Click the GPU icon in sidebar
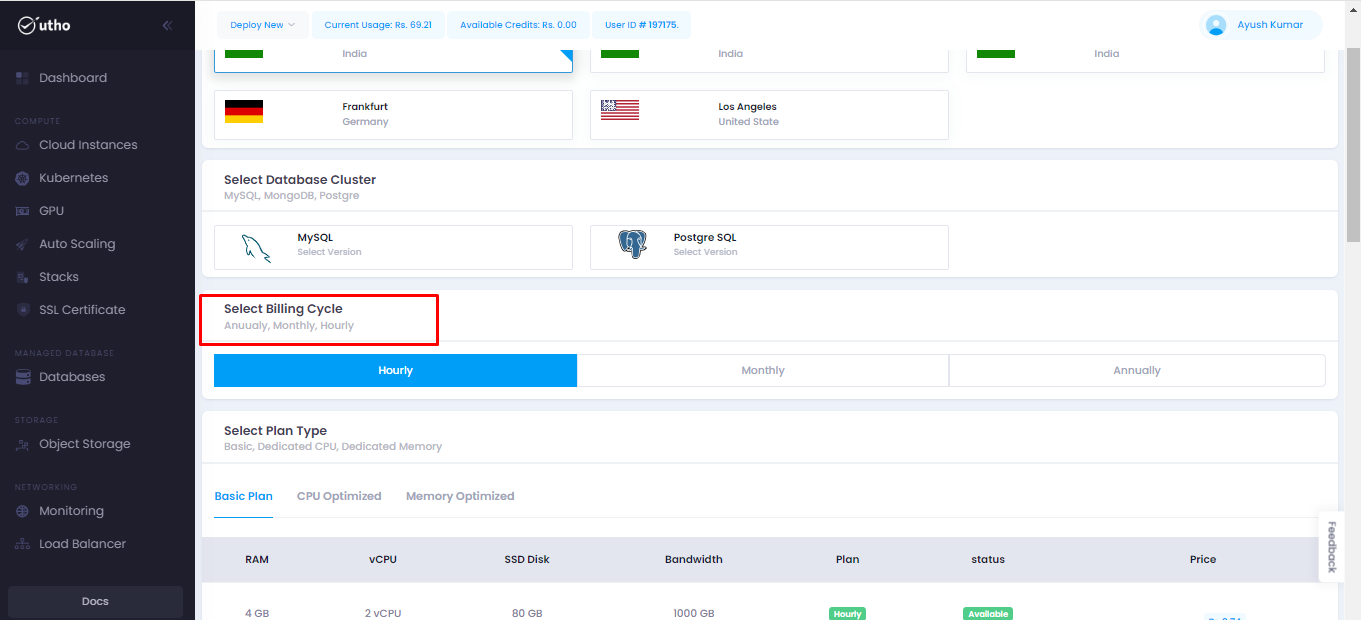This screenshot has width=1361, height=620. coord(22,211)
